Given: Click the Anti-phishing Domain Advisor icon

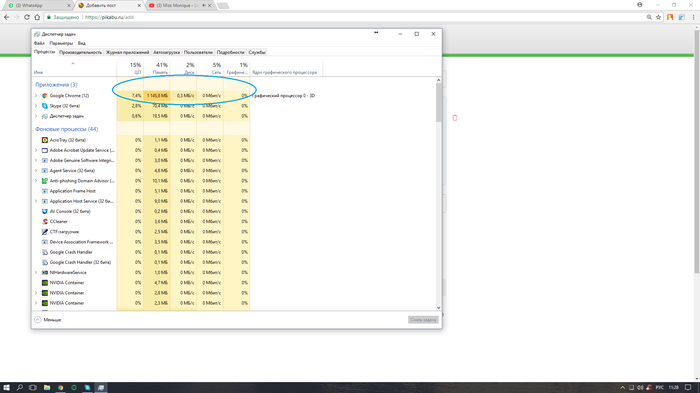Looking at the screenshot, I should tap(45, 181).
